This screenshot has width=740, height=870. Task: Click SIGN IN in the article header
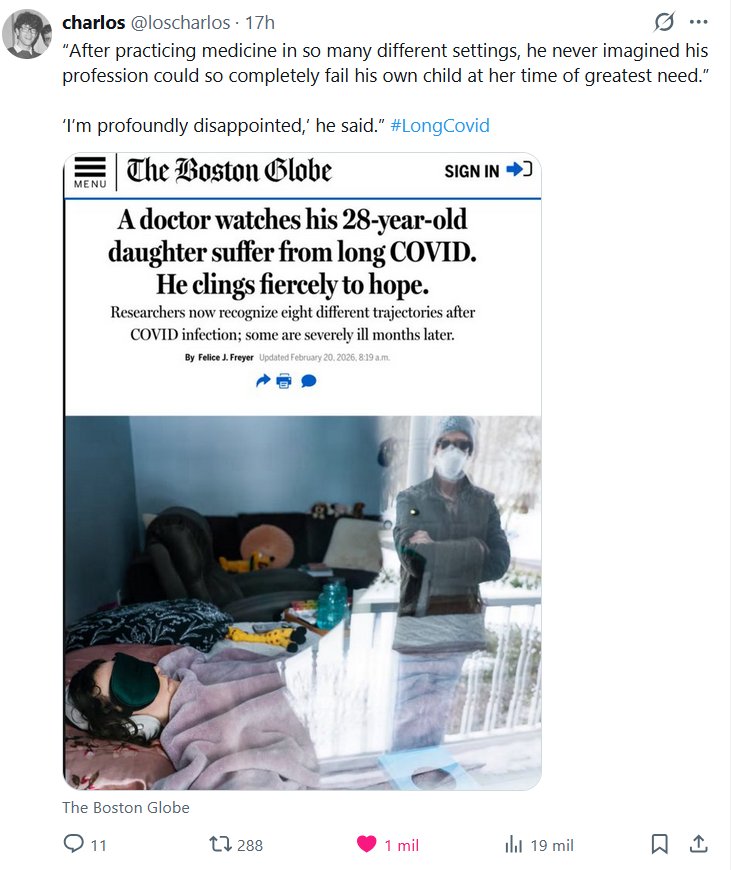tap(488, 171)
